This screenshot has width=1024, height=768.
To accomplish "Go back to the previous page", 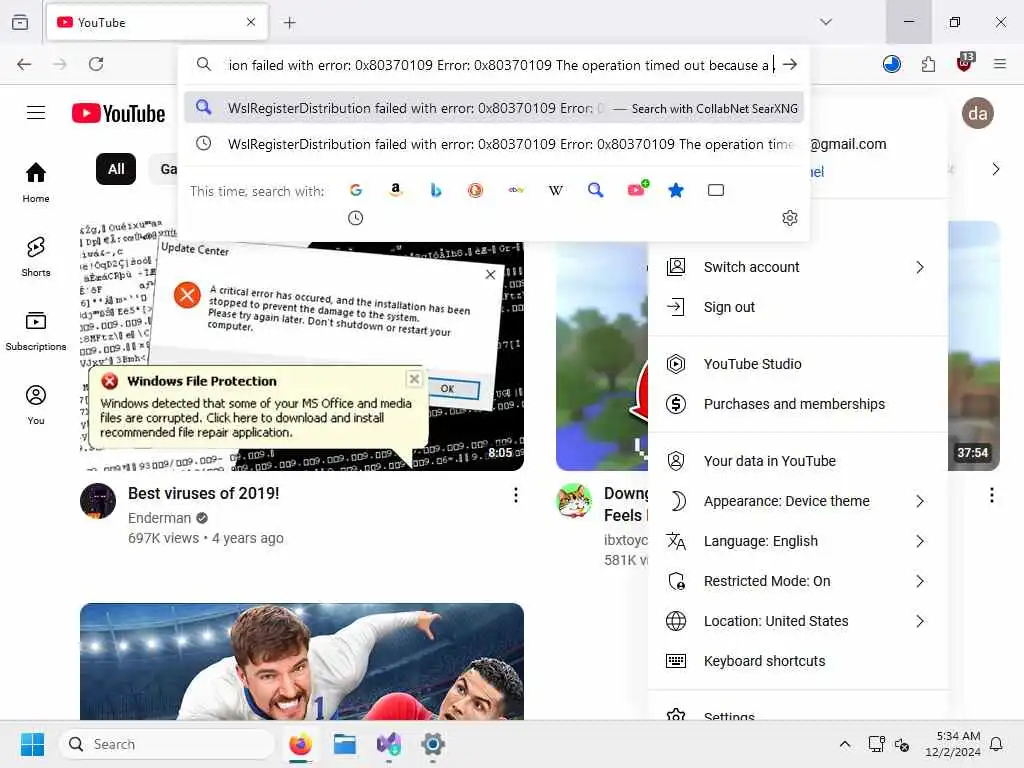I will [x=24, y=64].
